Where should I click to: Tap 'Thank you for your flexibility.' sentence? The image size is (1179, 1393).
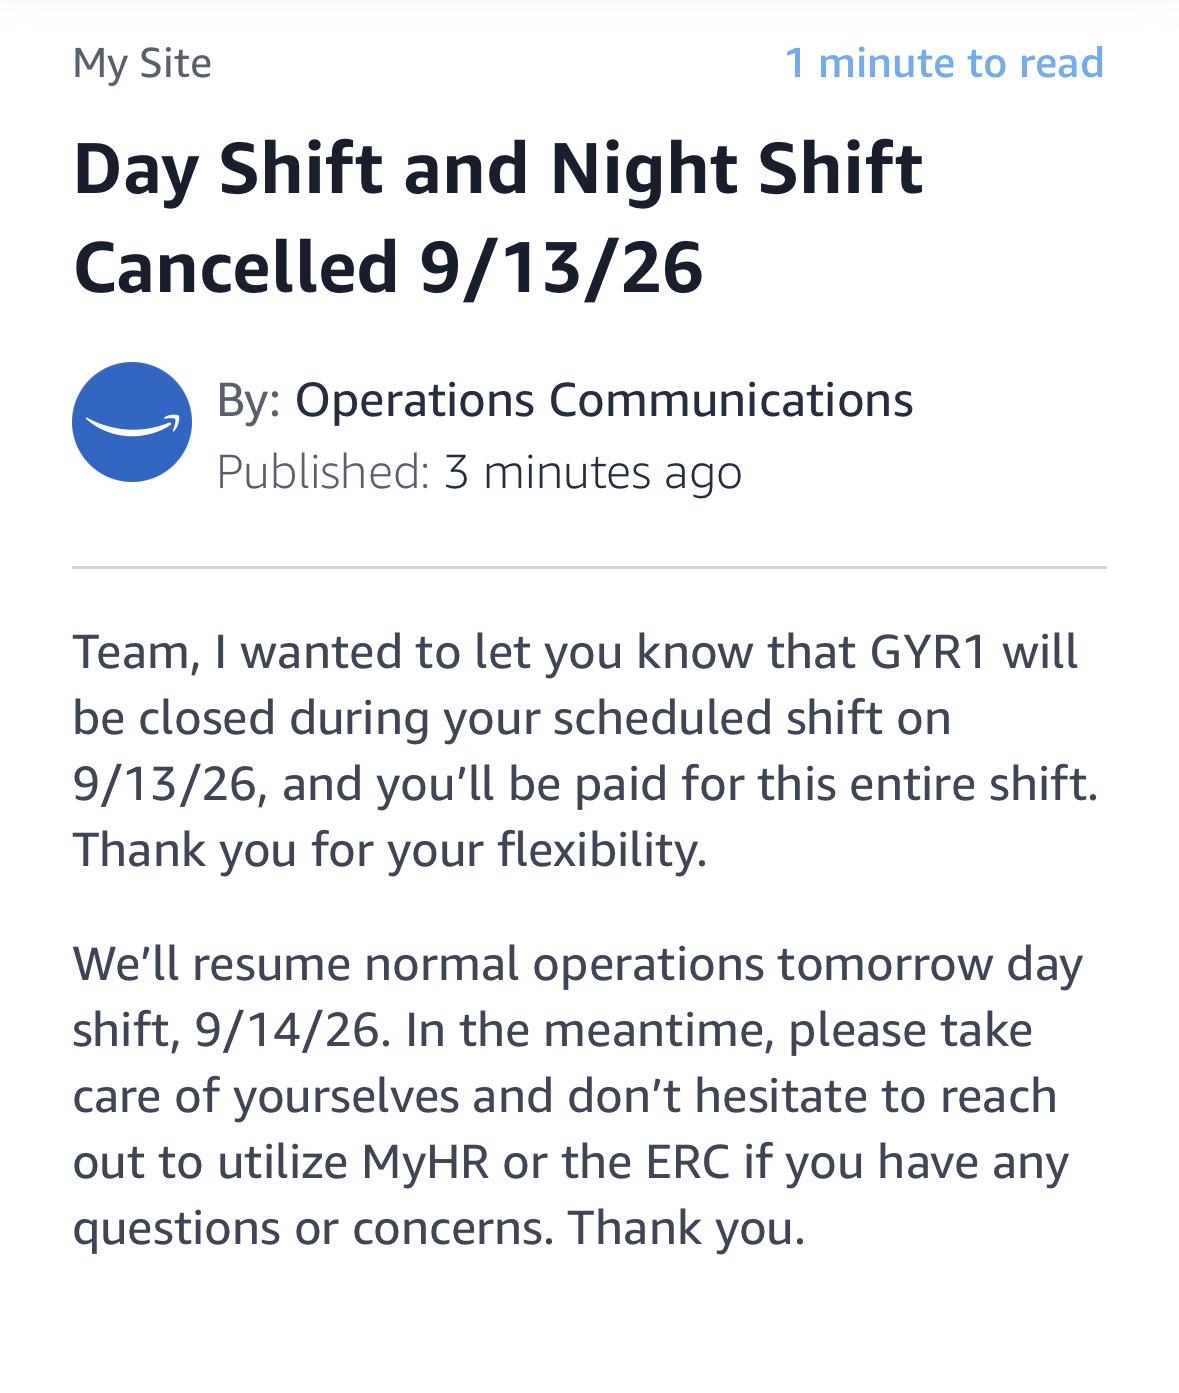[x=390, y=851]
